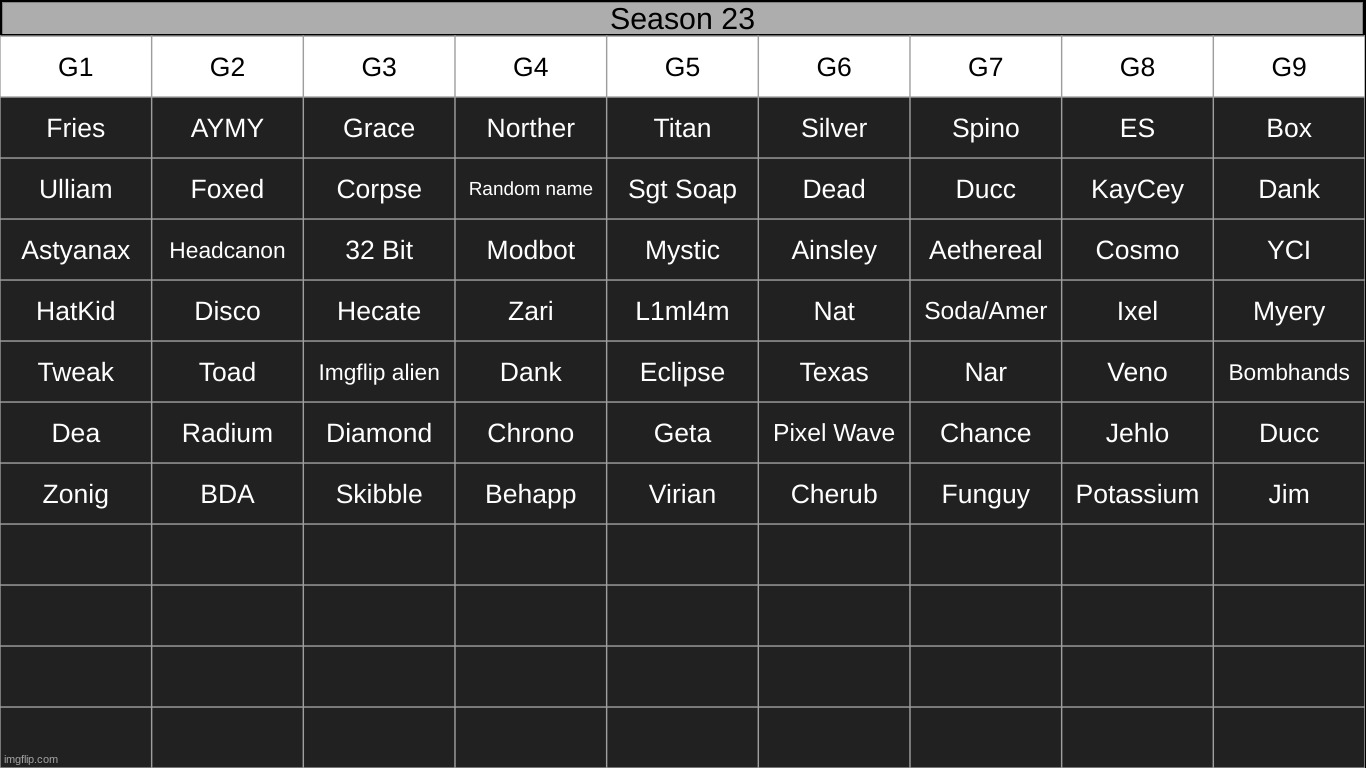Image resolution: width=1366 pixels, height=768 pixels.
Task: Select the Aethereal cell
Action: tap(985, 250)
